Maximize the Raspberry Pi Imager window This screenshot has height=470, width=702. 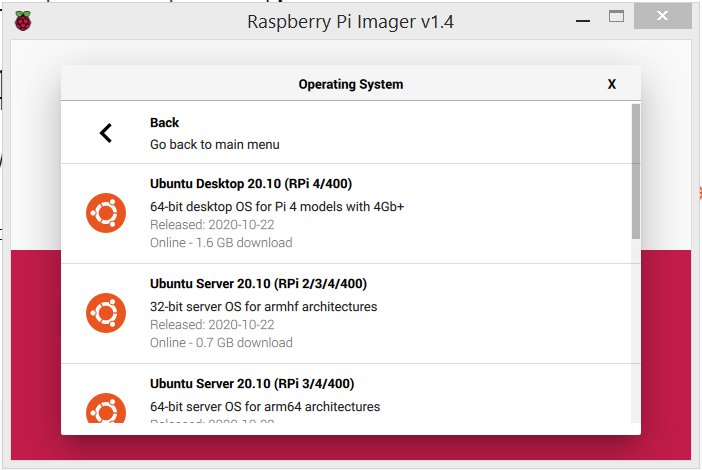tap(616, 17)
